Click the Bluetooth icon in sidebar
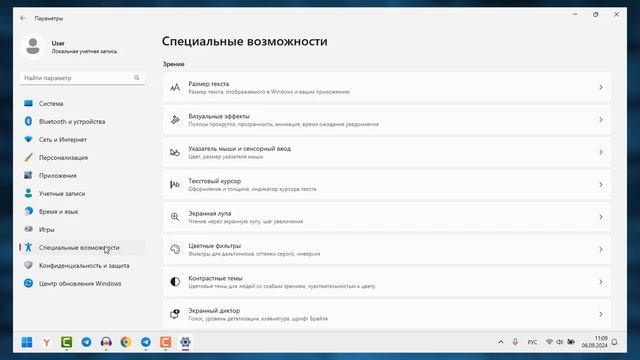Screen dimensions: 640x360 [x=28, y=121]
